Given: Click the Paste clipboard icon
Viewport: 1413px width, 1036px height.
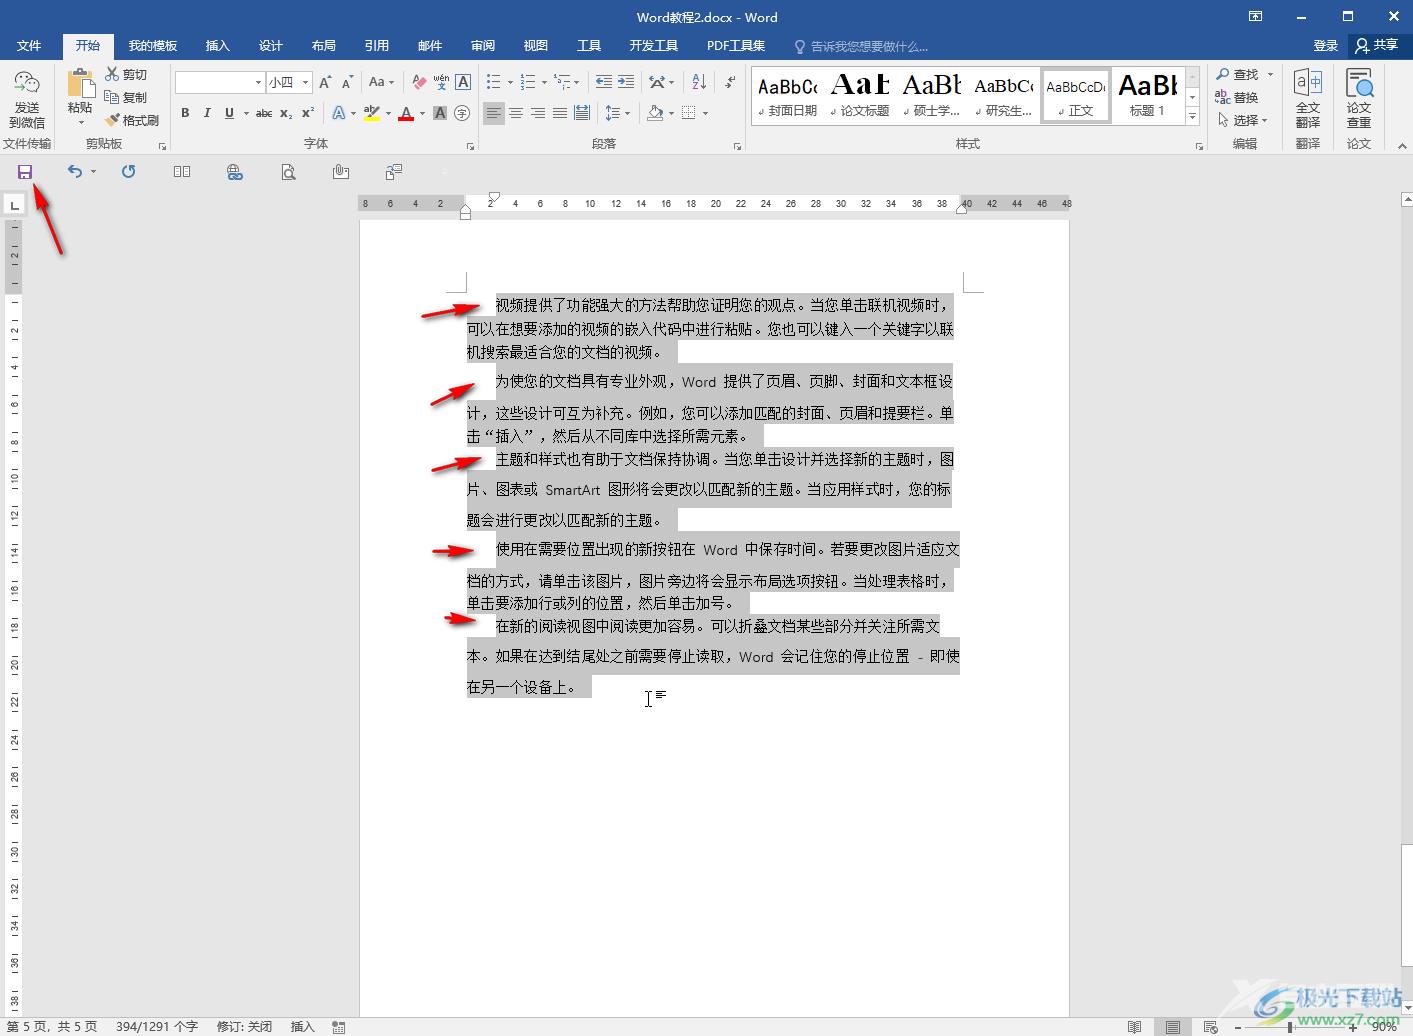Looking at the screenshot, I should tap(80, 84).
